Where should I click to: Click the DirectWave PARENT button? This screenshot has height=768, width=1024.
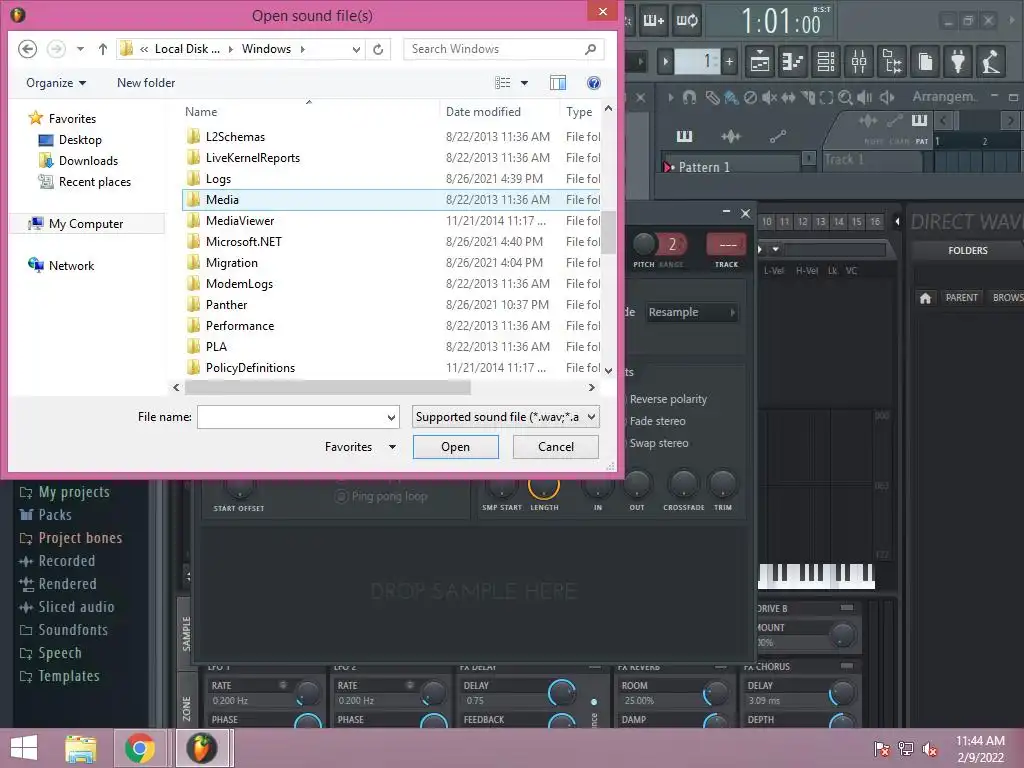click(961, 298)
